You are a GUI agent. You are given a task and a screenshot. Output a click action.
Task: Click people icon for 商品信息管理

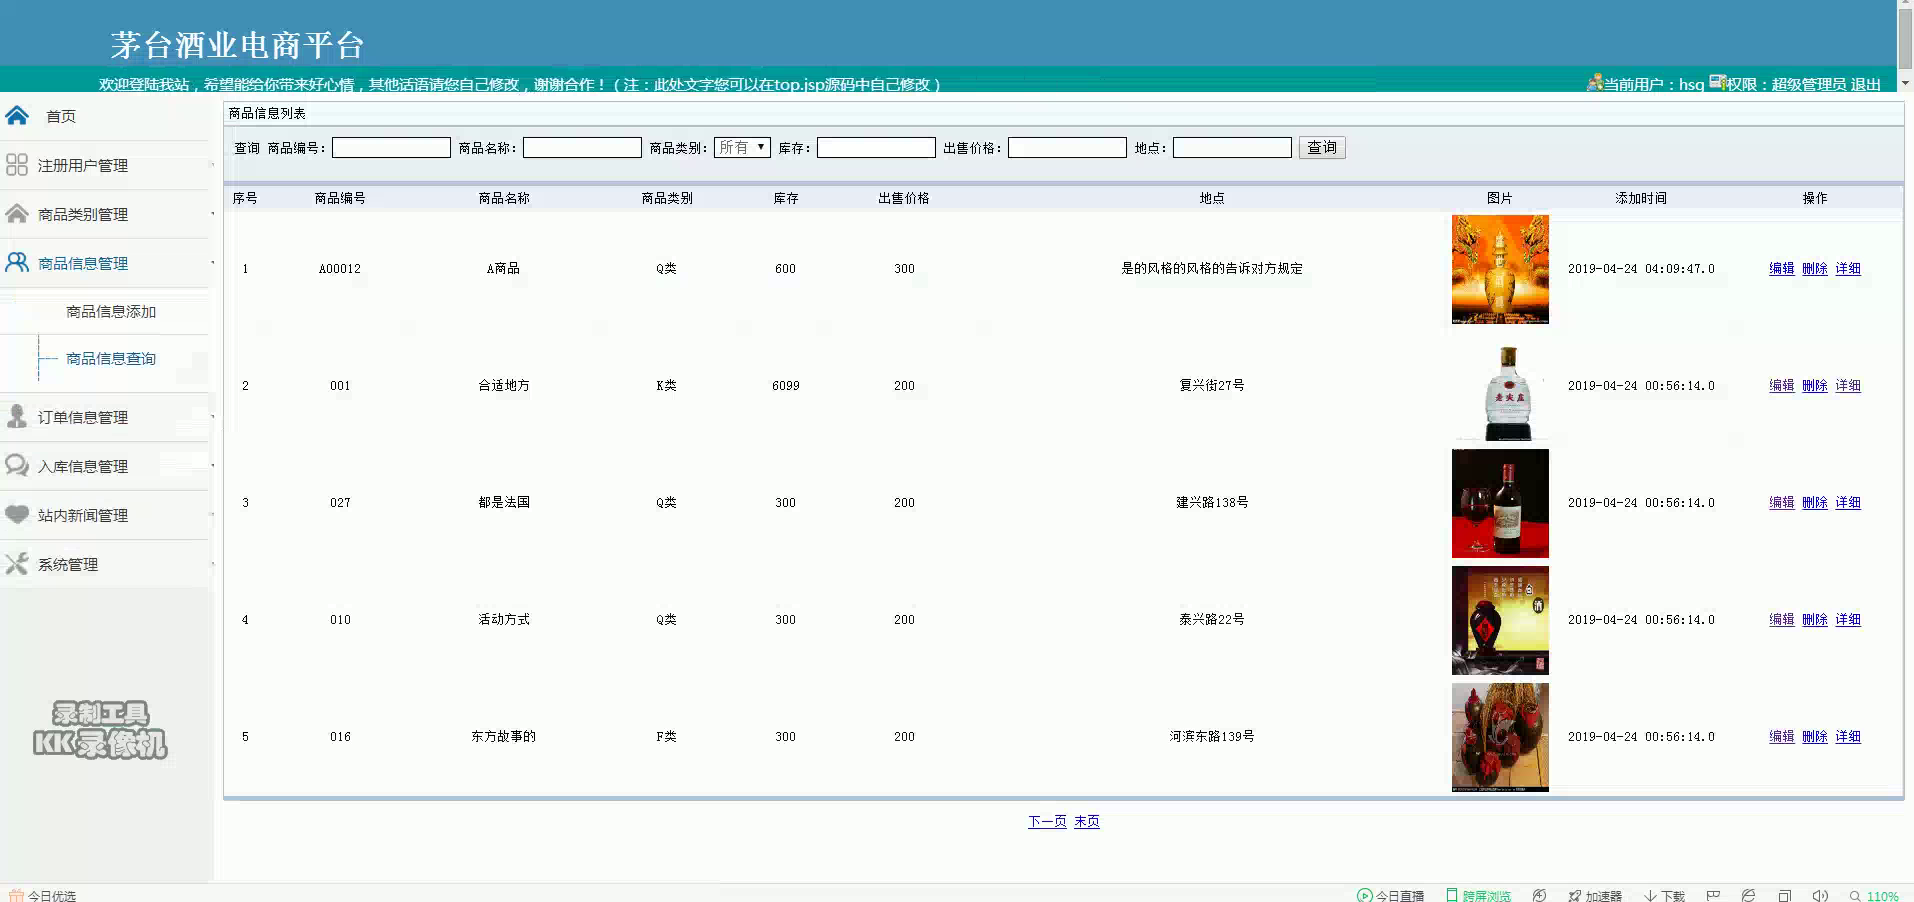click(17, 262)
